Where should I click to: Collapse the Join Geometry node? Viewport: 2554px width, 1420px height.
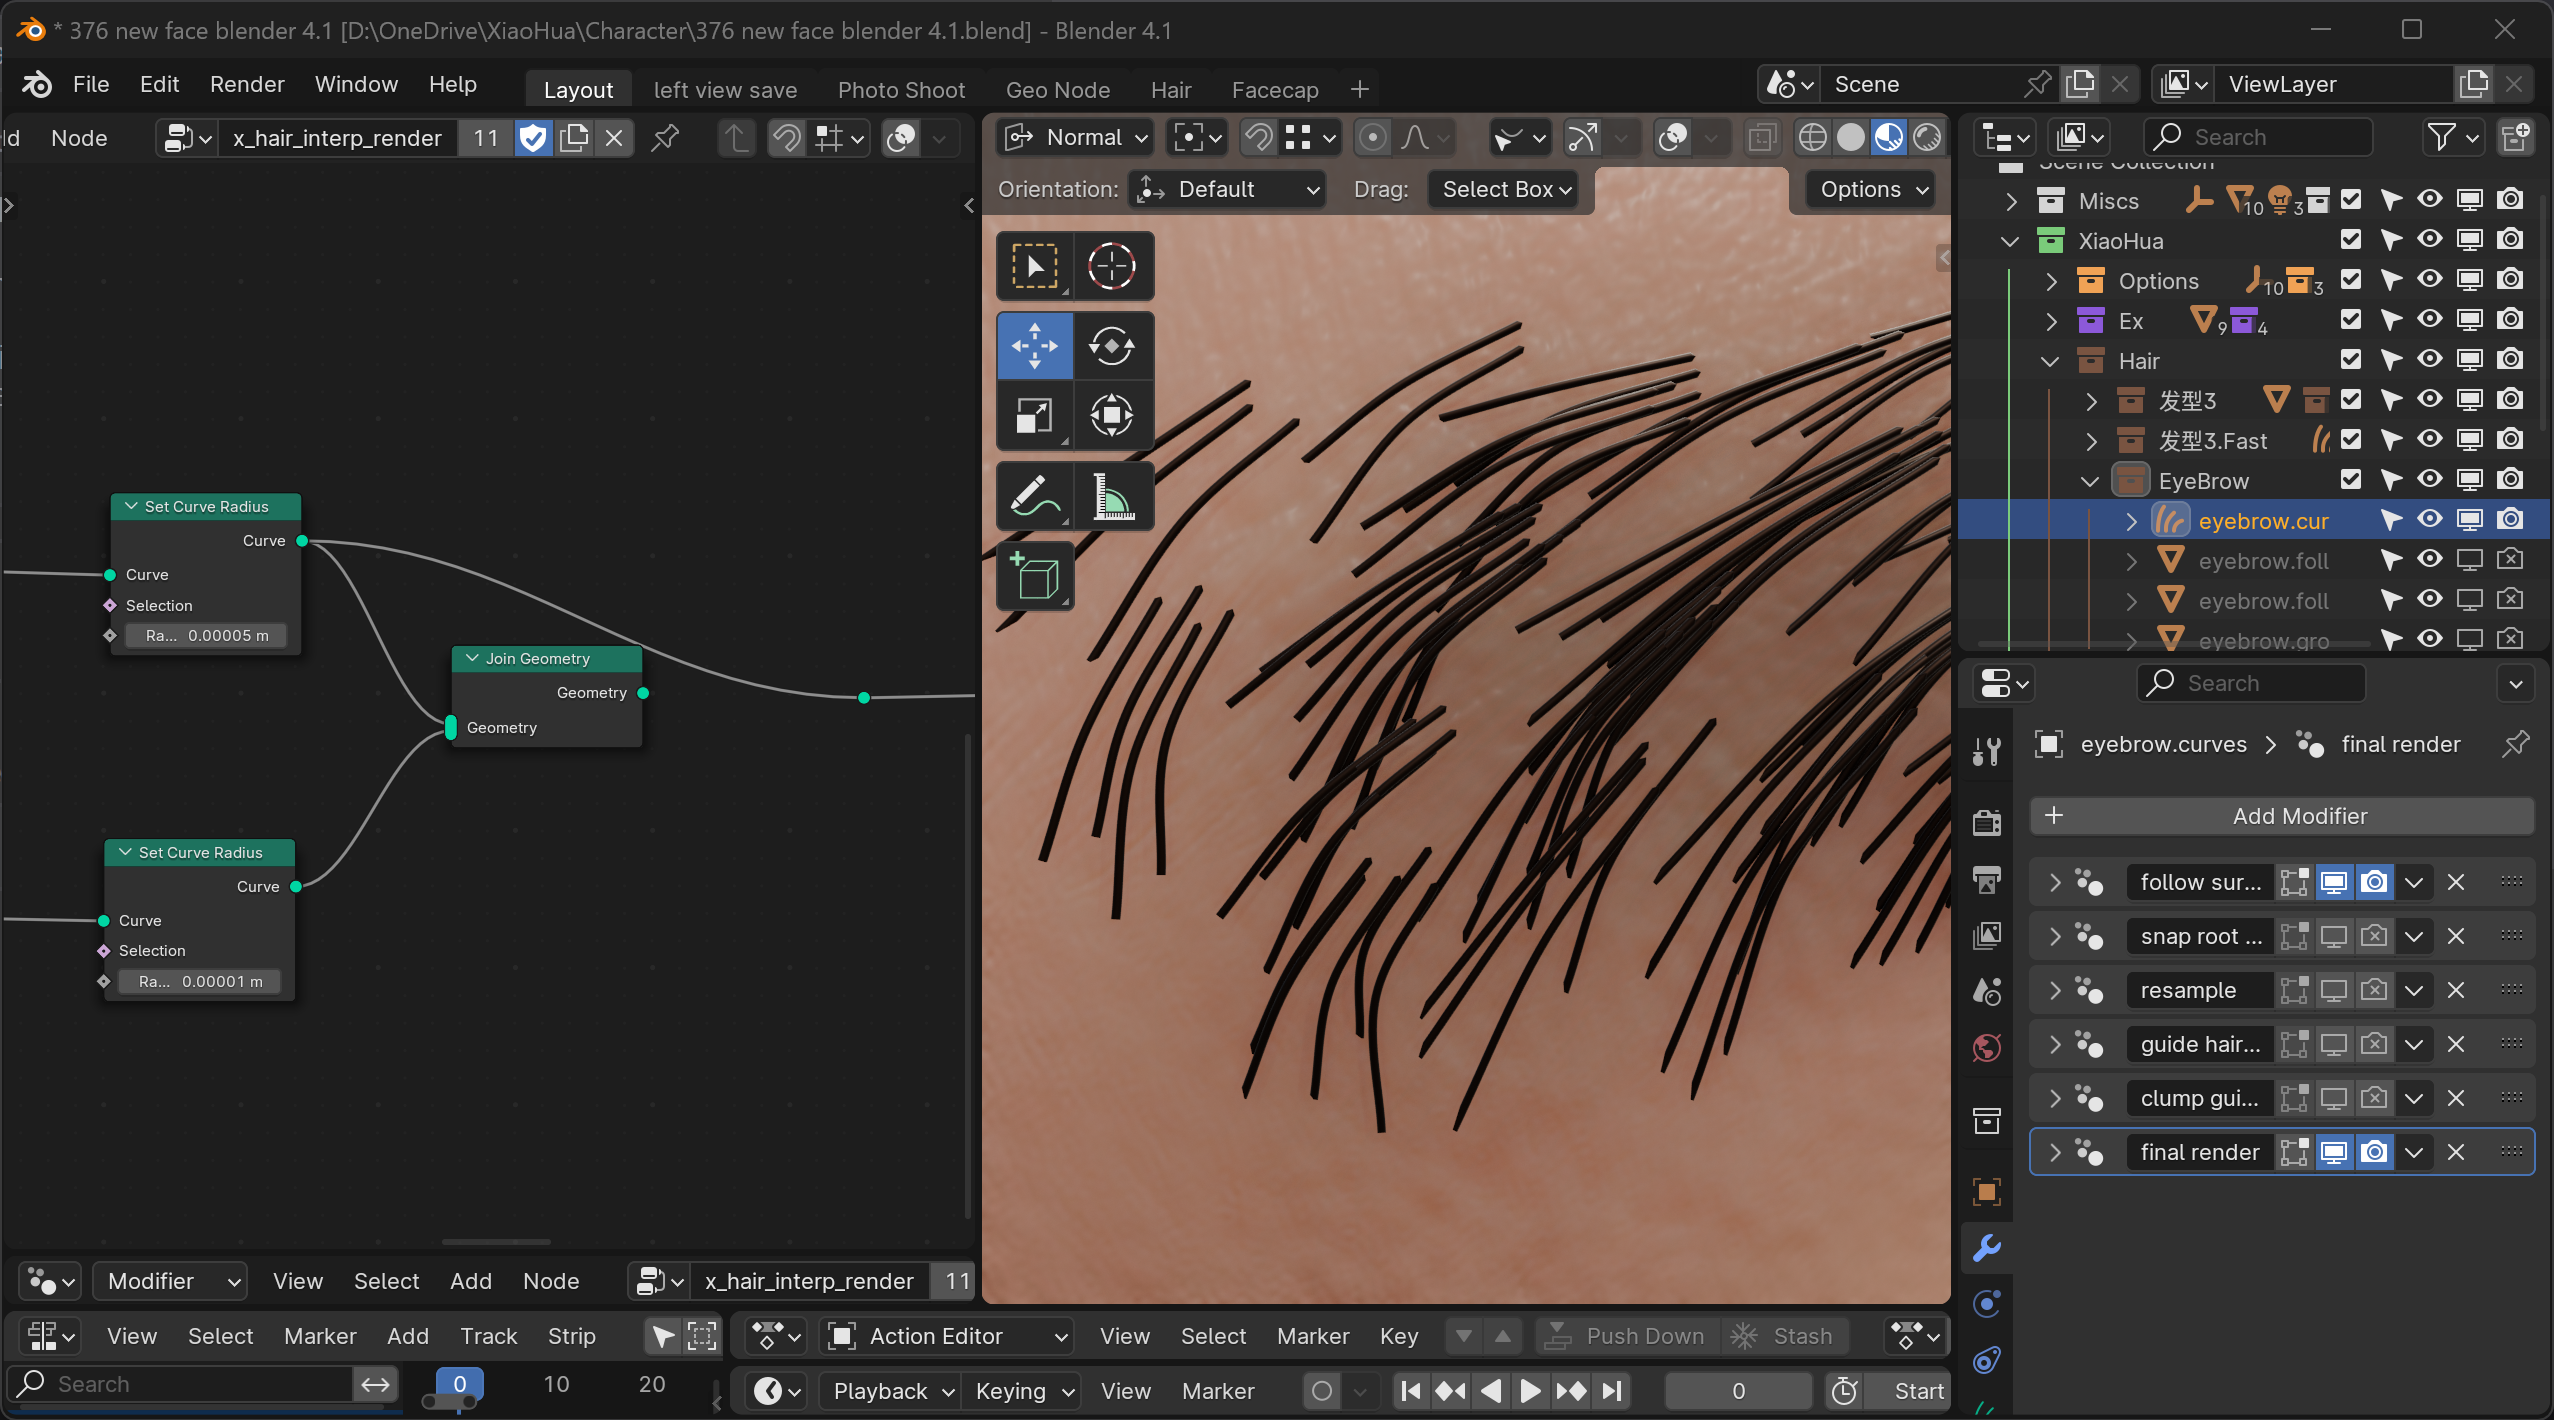pyautogui.click(x=472, y=658)
